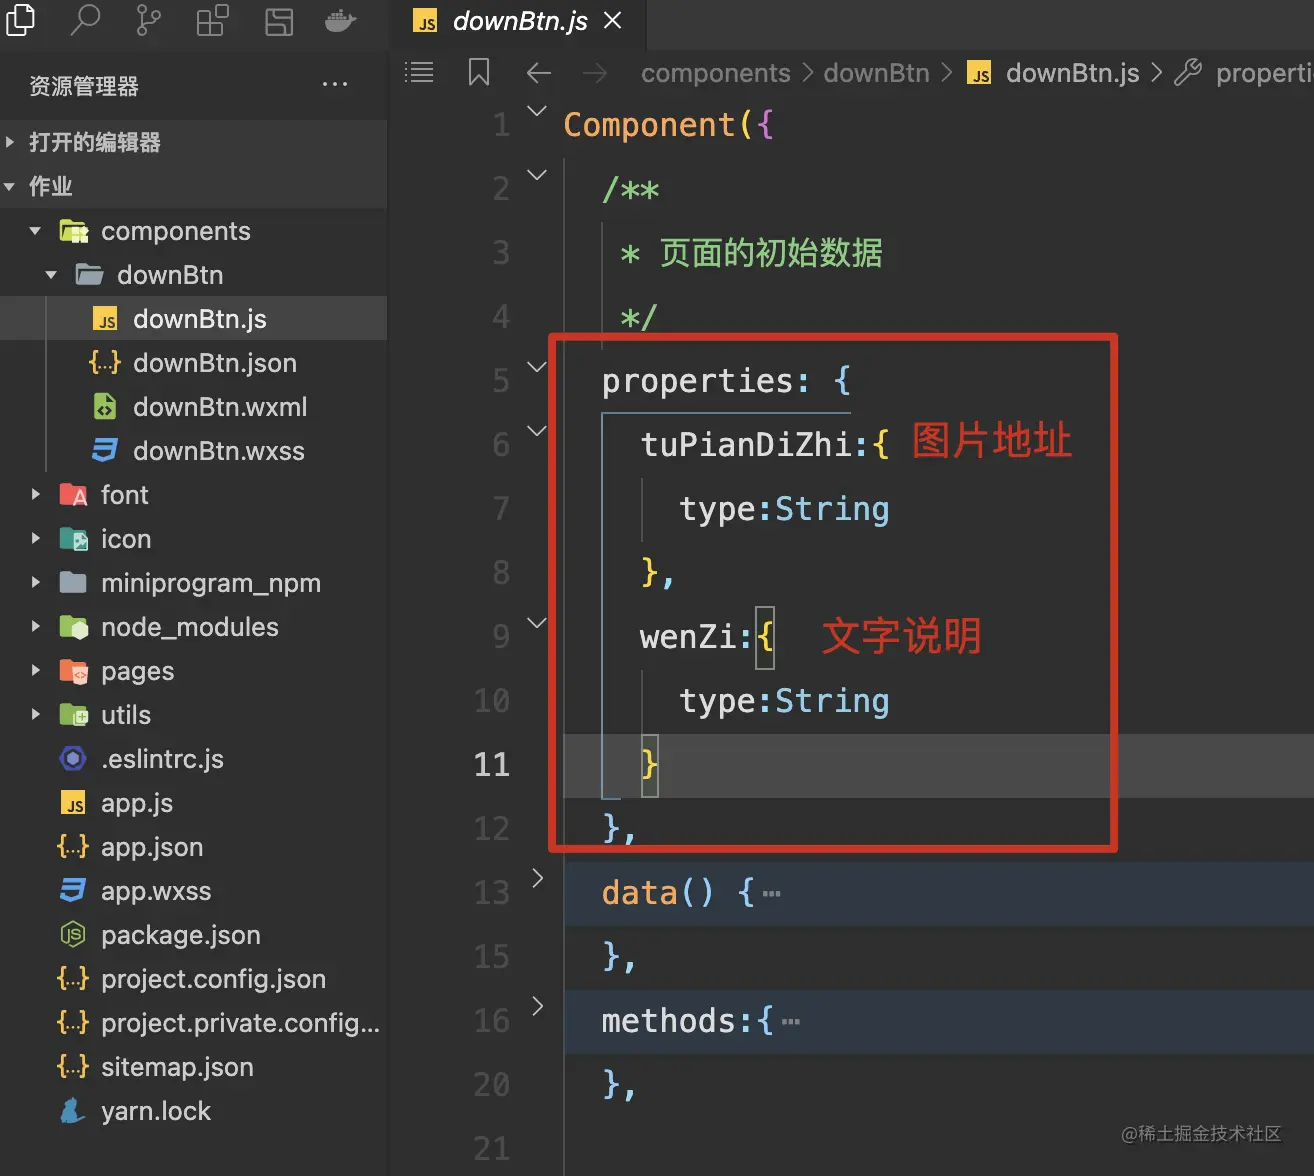Fold the wenZi block at line 9
Image resolution: width=1314 pixels, height=1176 pixels.
tap(537, 623)
